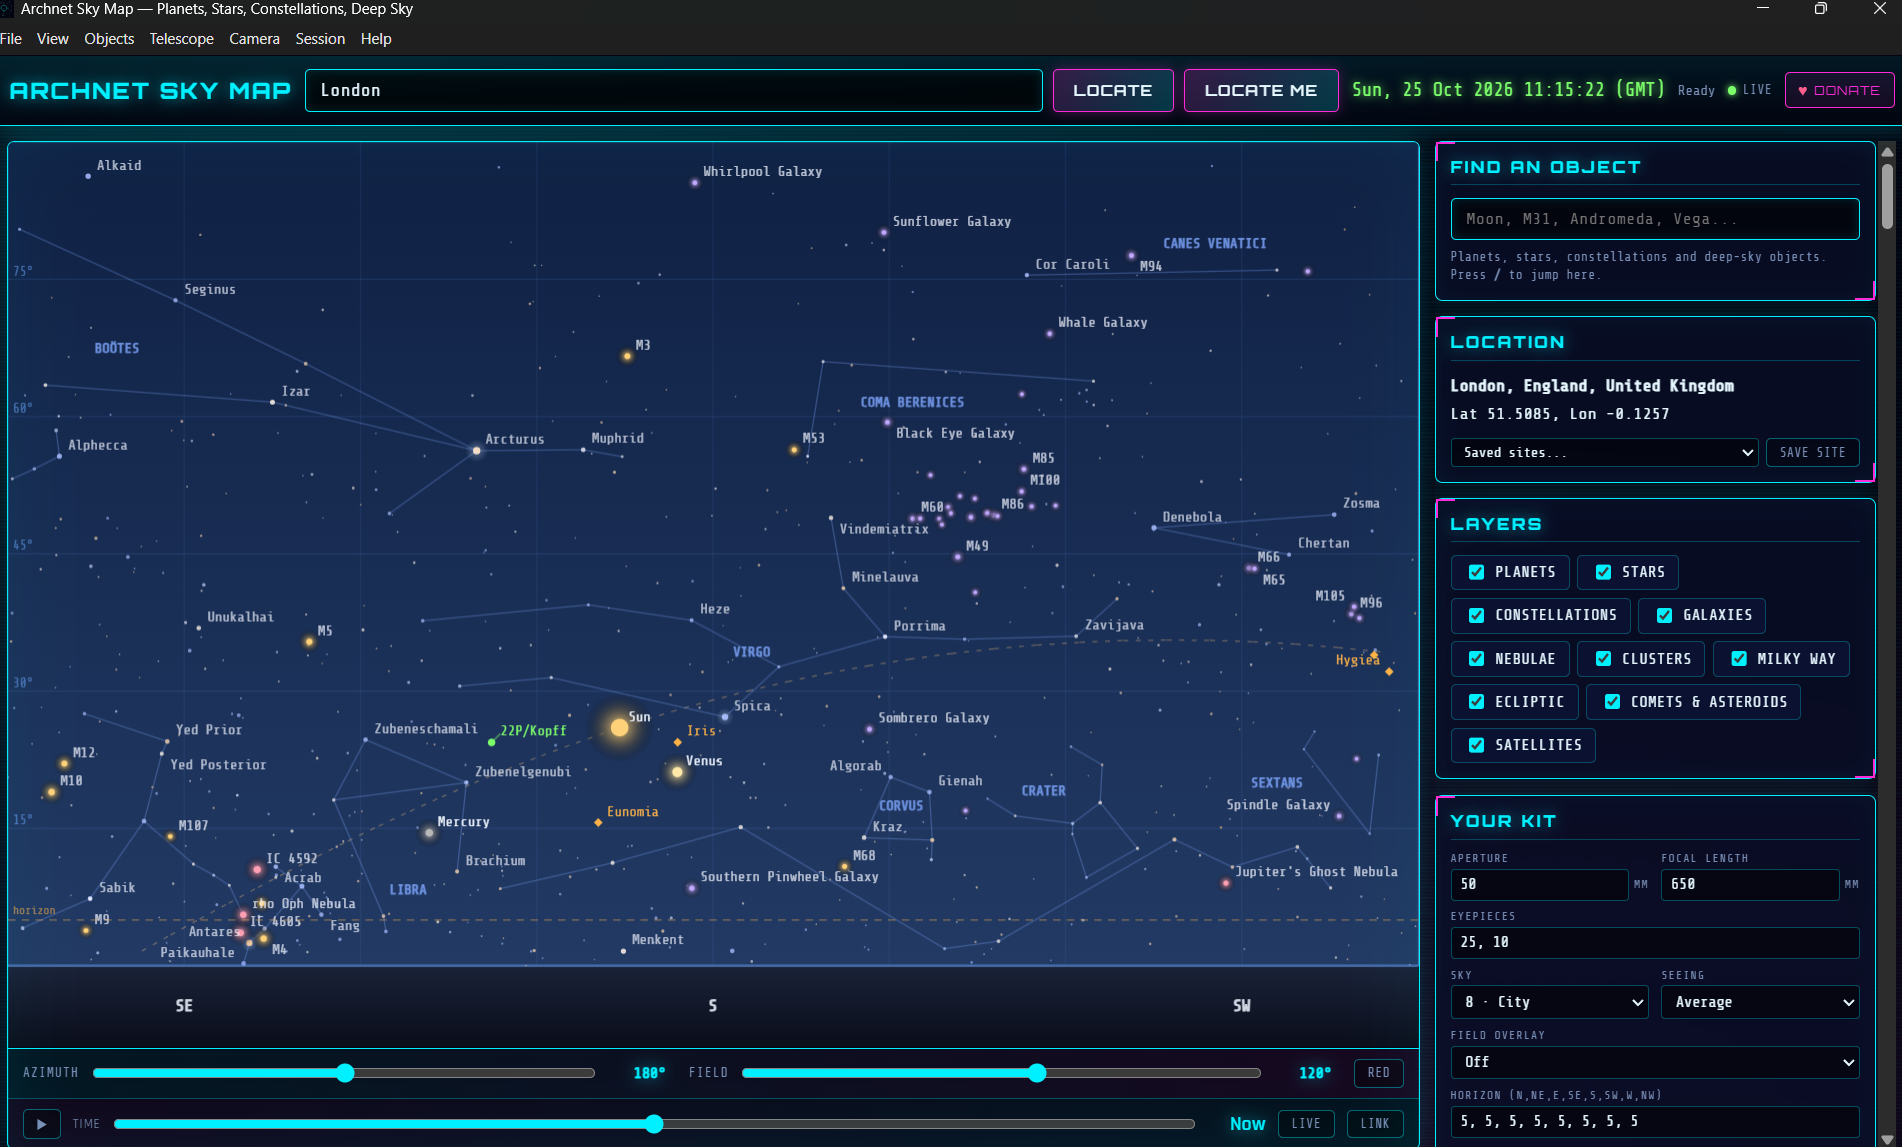Image resolution: width=1902 pixels, height=1147 pixels.
Task: Select the M5 cluster marker
Action: [x=309, y=642]
